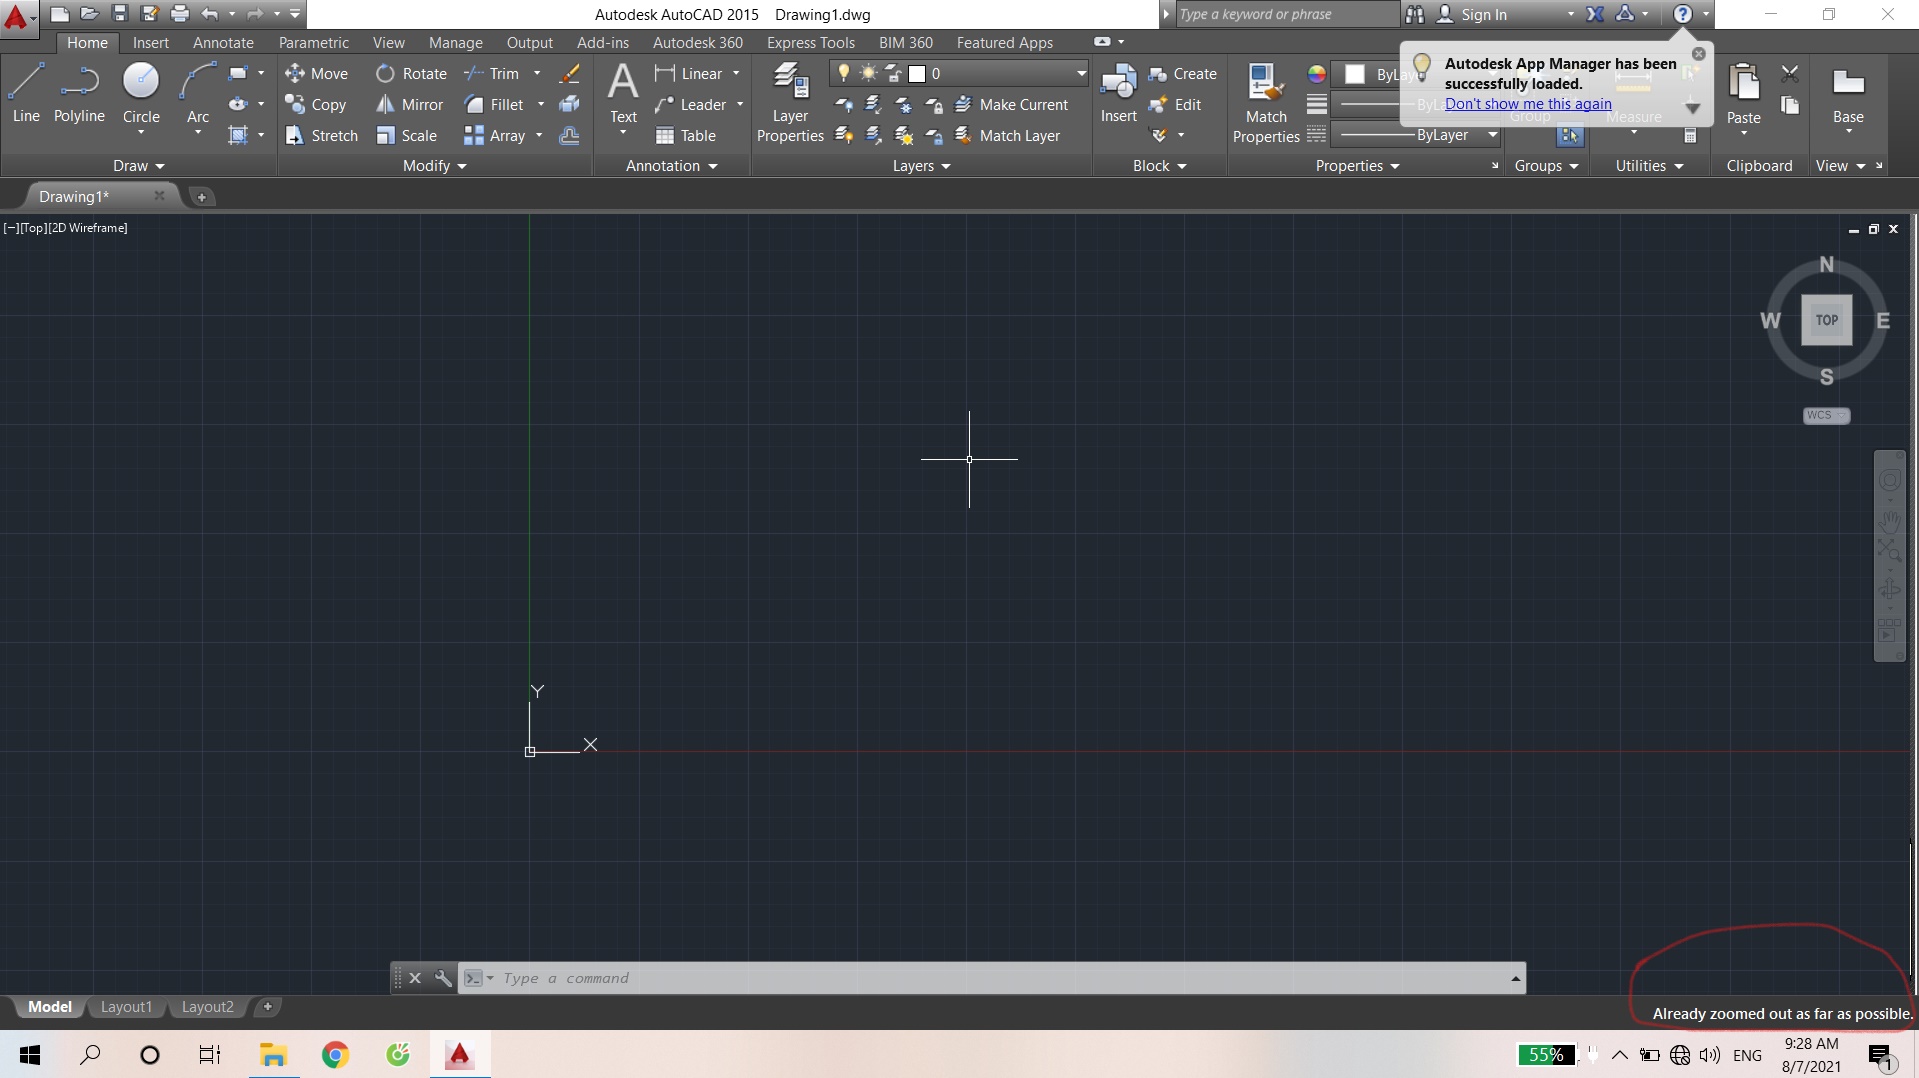Switch to the Layout2 tab
1919x1078 pixels.
click(208, 1007)
